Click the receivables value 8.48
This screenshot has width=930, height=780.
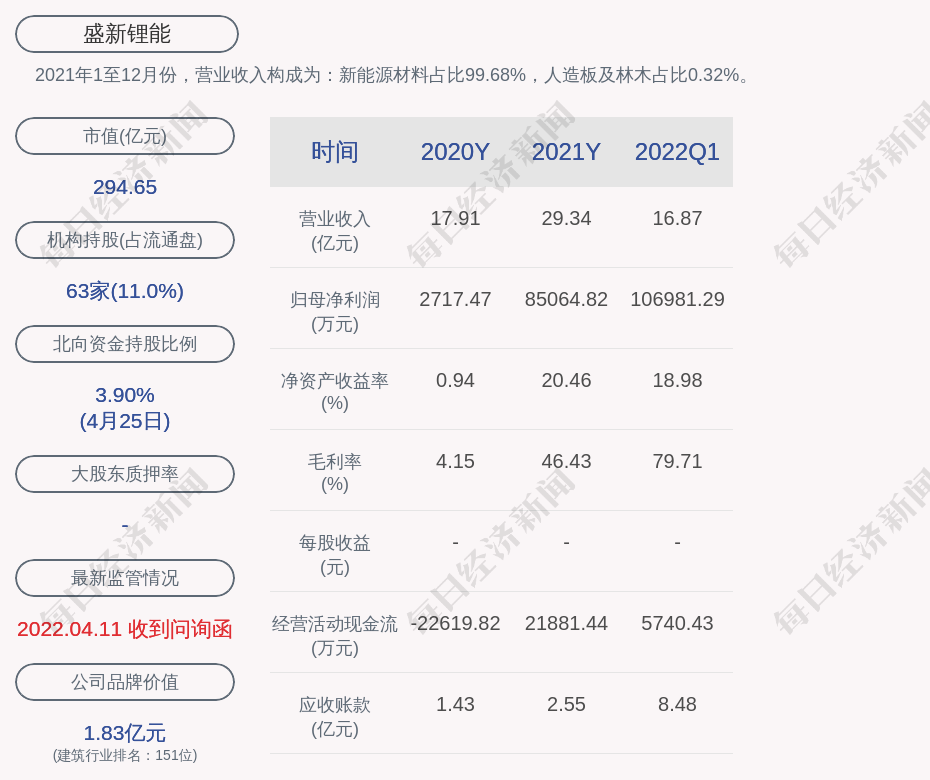coord(677,704)
